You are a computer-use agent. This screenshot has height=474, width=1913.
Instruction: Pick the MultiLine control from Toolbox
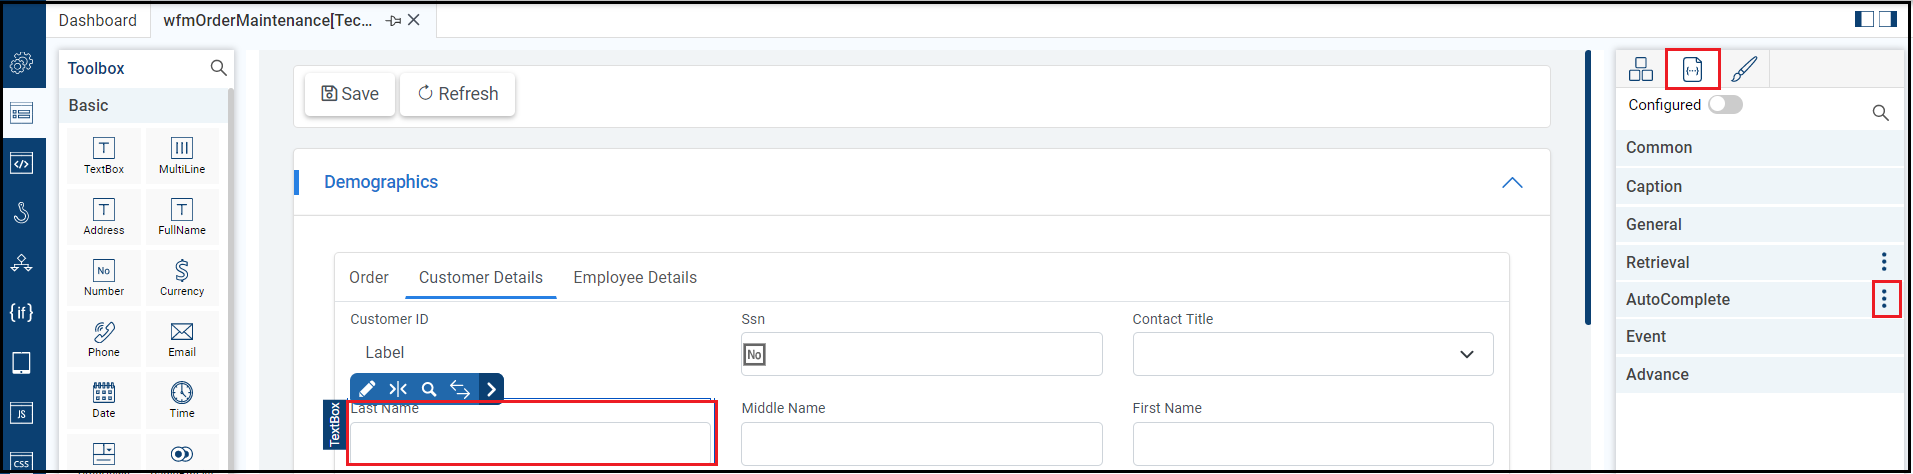tap(182, 155)
